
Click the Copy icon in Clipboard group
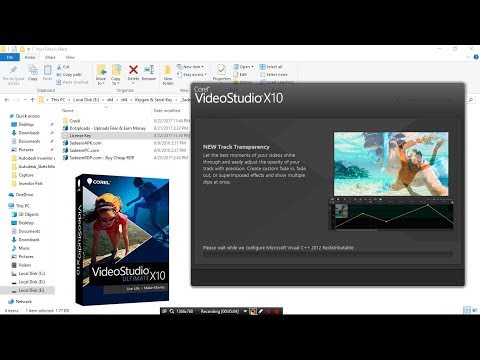[33, 70]
